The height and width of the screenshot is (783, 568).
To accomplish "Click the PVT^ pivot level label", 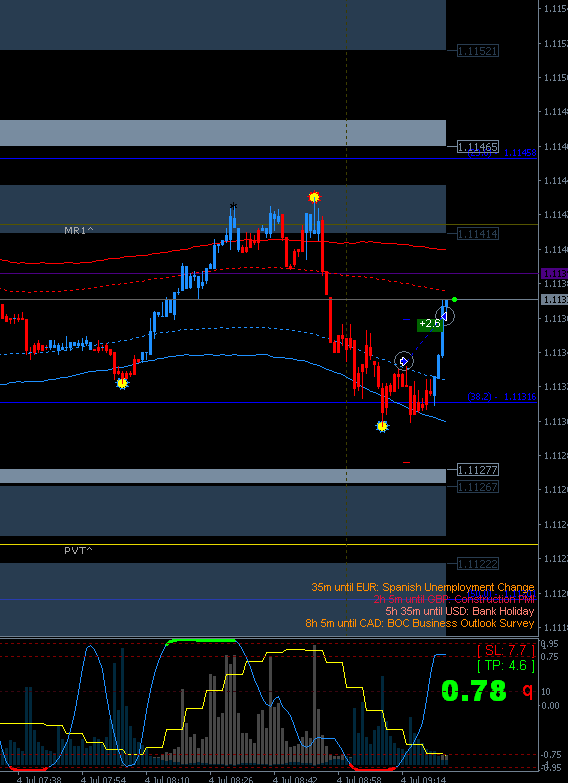I will (x=78, y=550).
